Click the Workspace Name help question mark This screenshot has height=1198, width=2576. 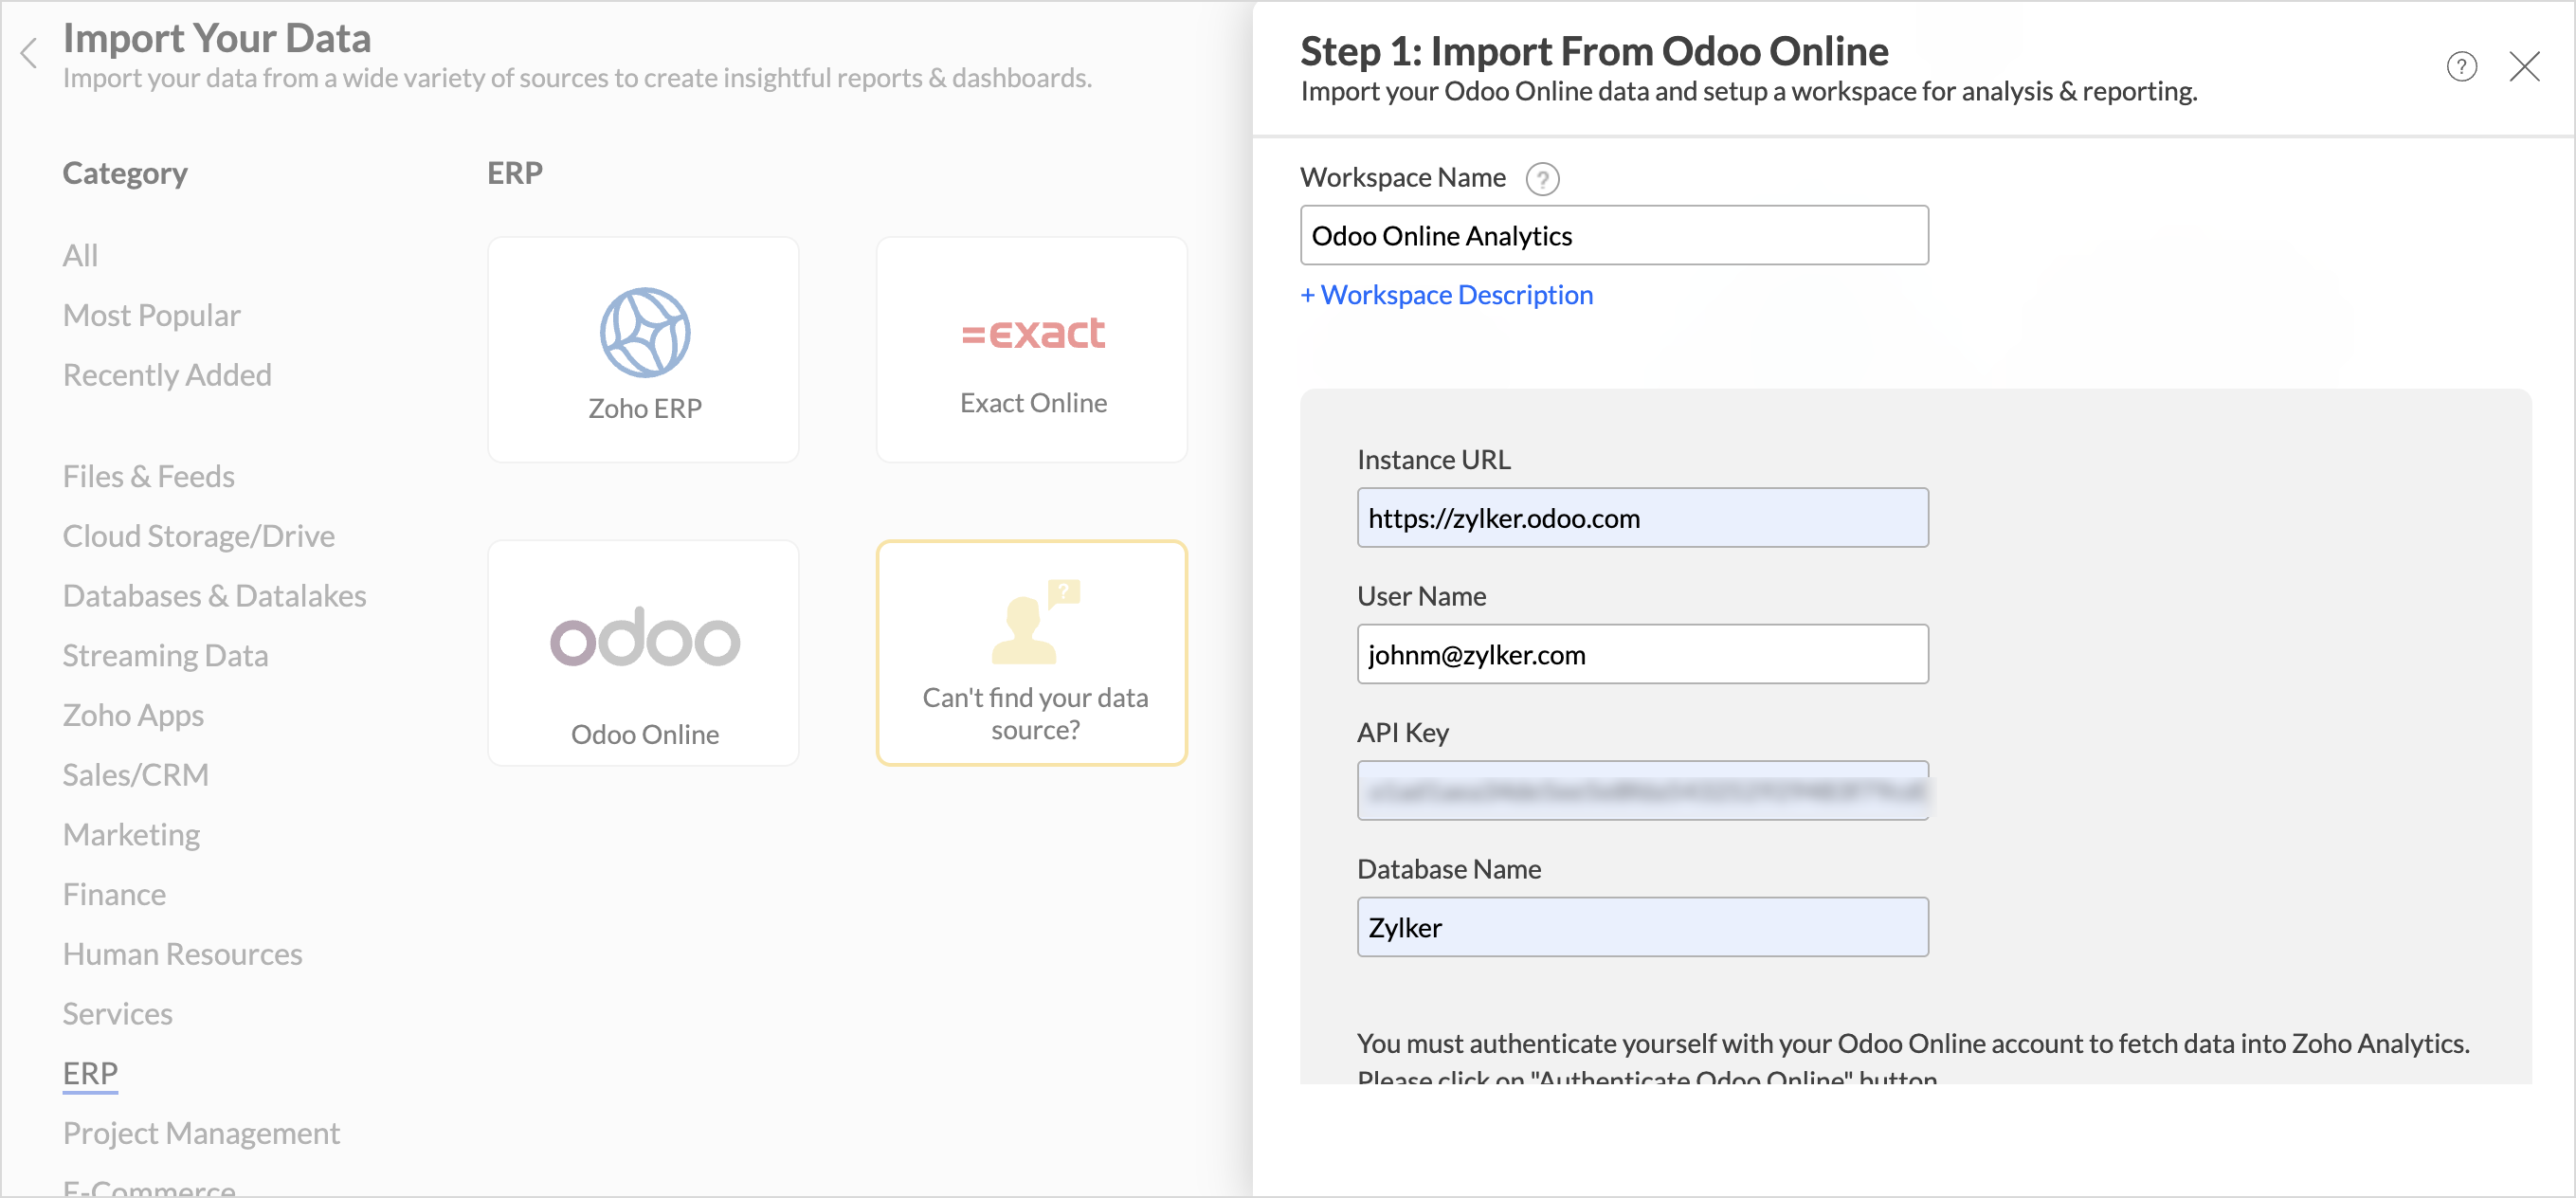[1542, 179]
